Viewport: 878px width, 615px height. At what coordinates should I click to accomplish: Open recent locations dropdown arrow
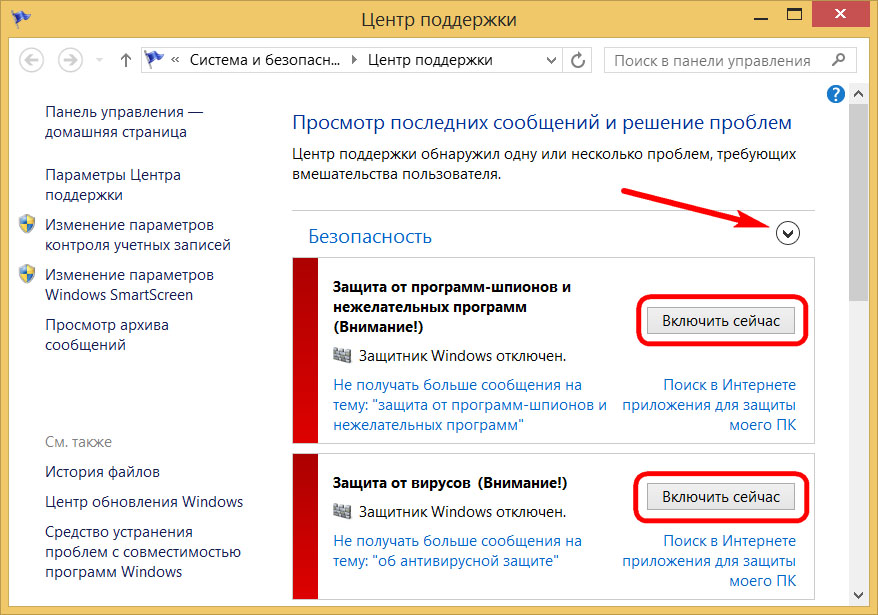click(99, 60)
